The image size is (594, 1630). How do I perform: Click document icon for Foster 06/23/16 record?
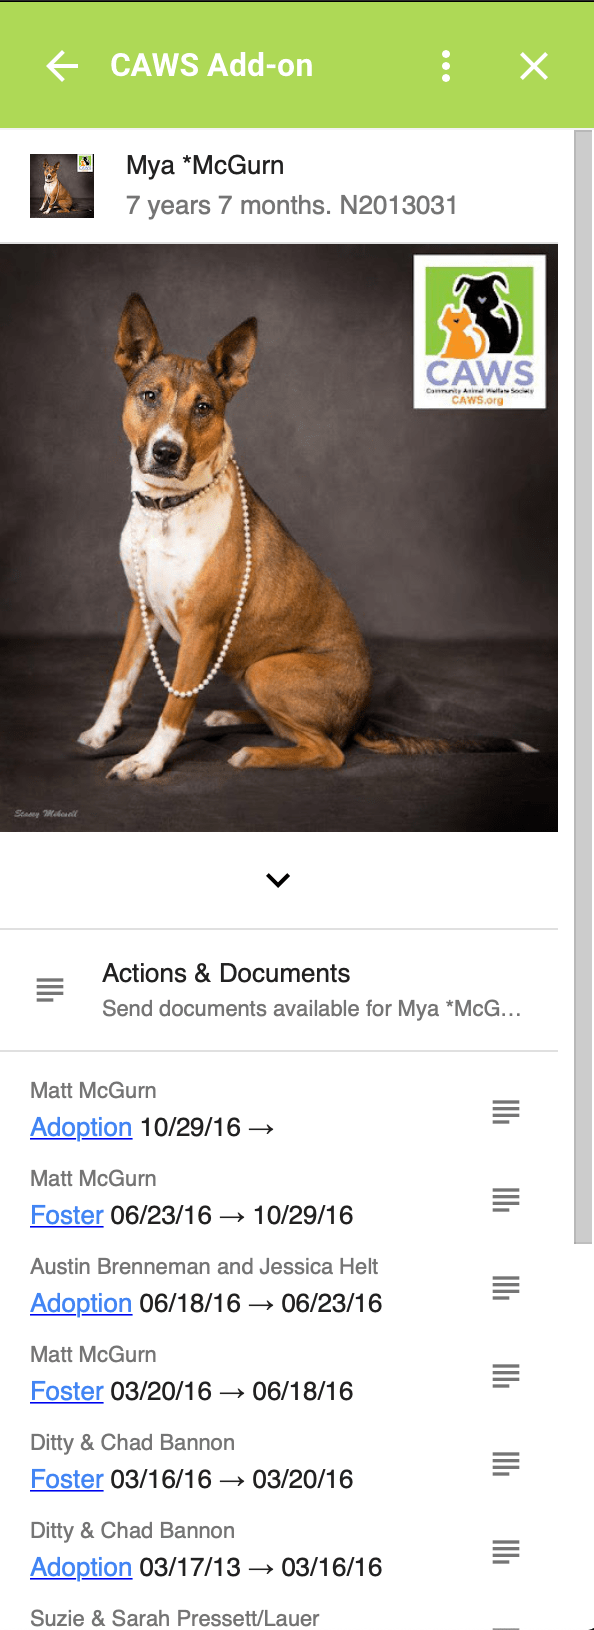[506, 1199]
